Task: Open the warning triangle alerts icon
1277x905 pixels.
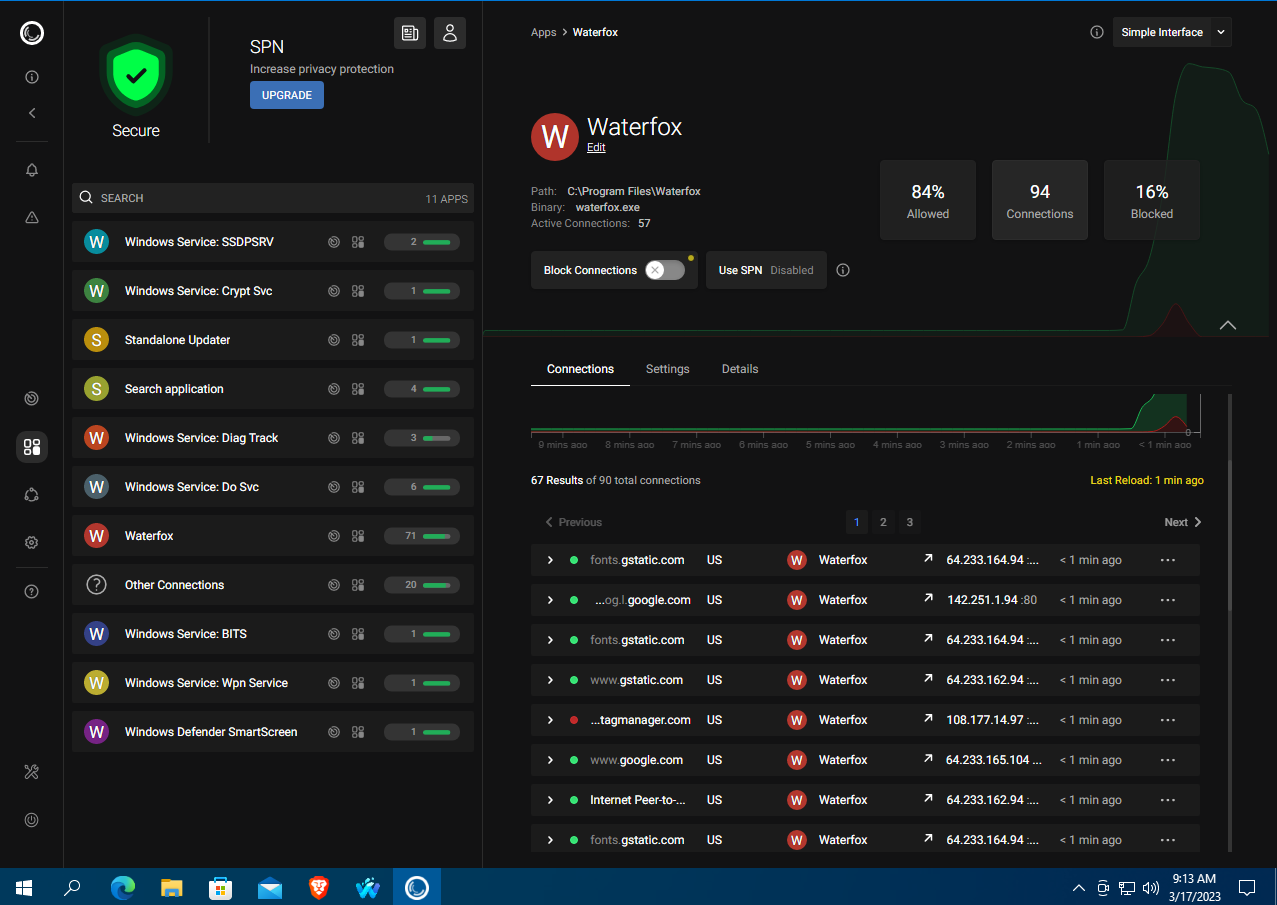Action: 31,217
